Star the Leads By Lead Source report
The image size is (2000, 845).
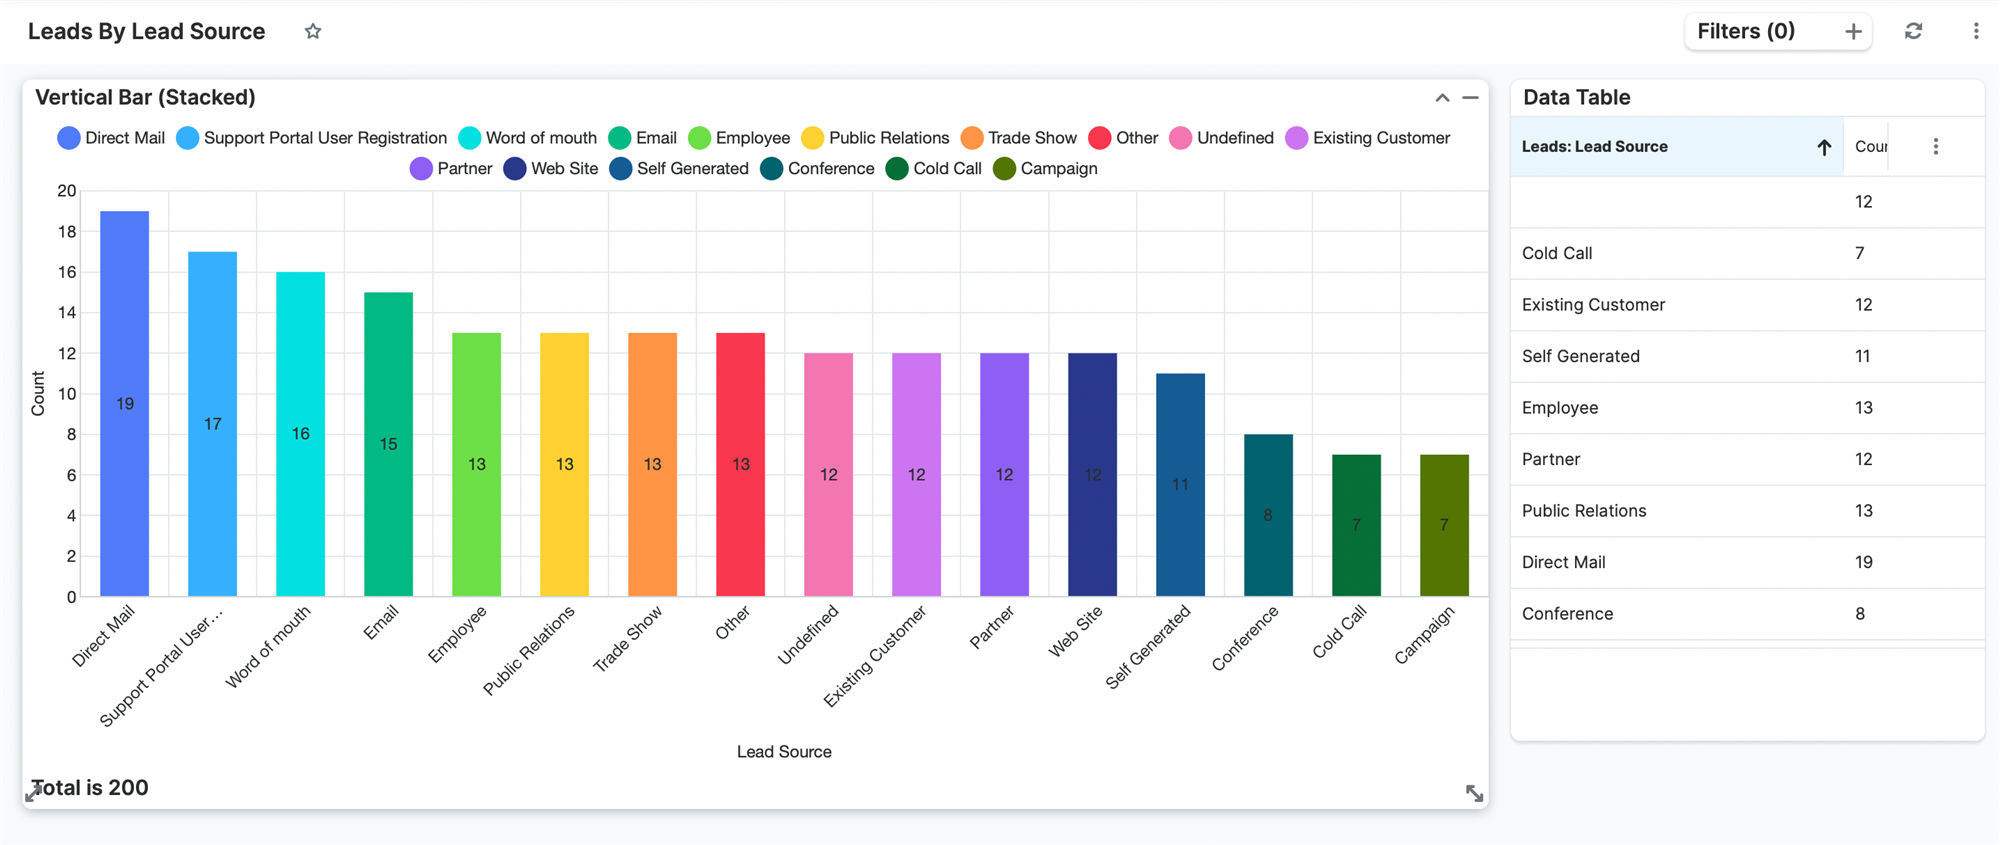(x=313, y=32)
